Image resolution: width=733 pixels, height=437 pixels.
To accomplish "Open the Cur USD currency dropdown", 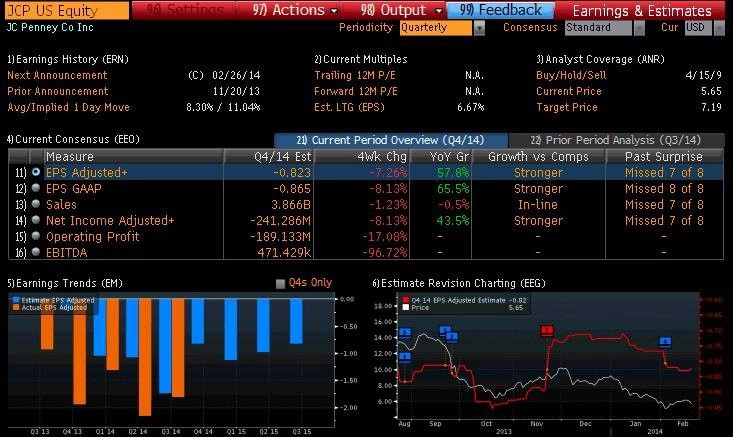I will (x=704, y=28).
